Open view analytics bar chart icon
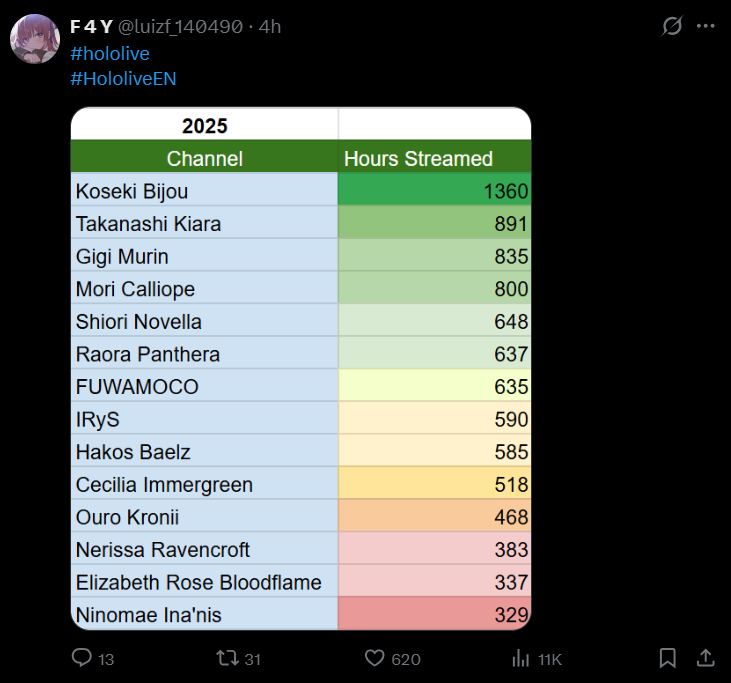Viewport: 731px width, 683px height. (x=520, y=658)
